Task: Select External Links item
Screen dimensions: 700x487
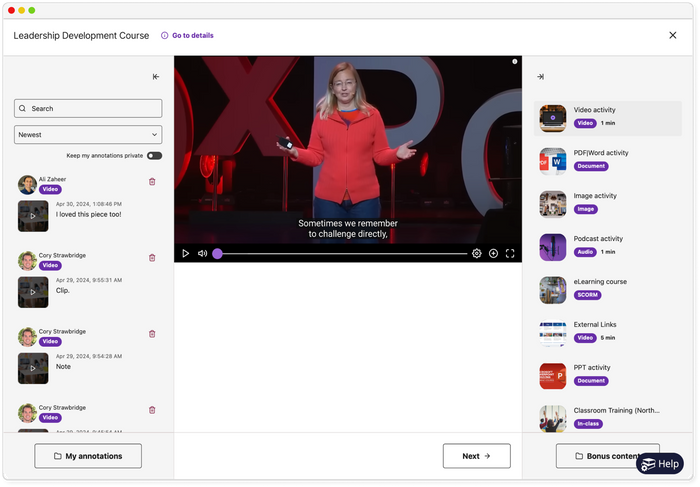Action: pyautogui.click(x=608, y=333)
